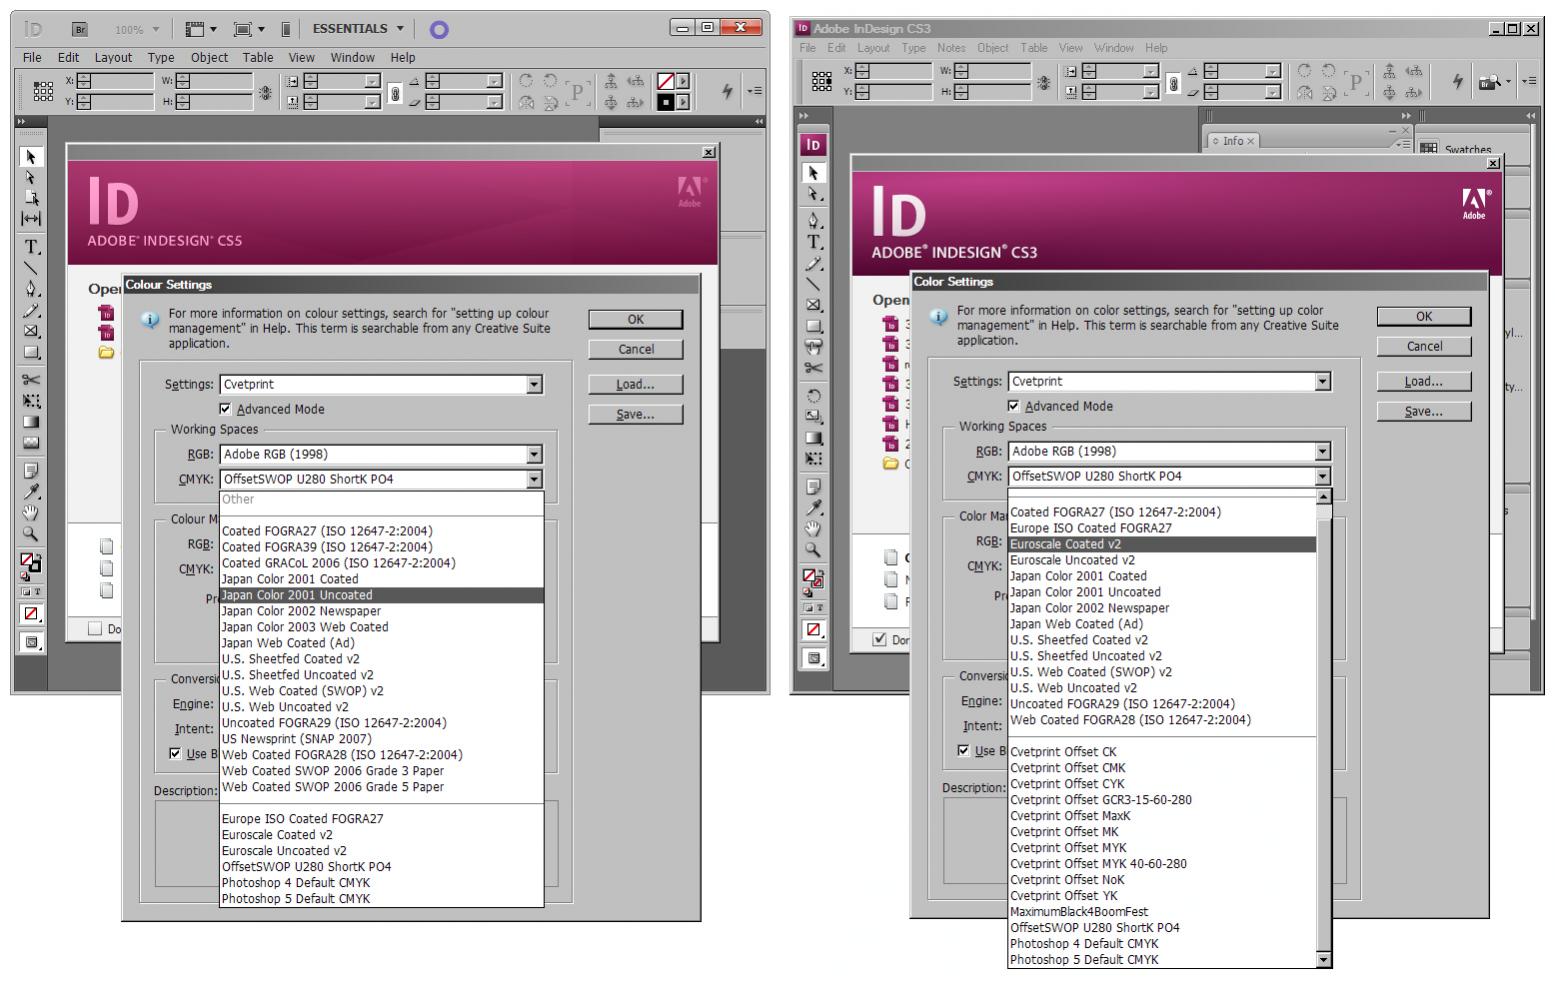
Task: Select the Hand tool in CS5 toolbox
Action: coord(31,512)
